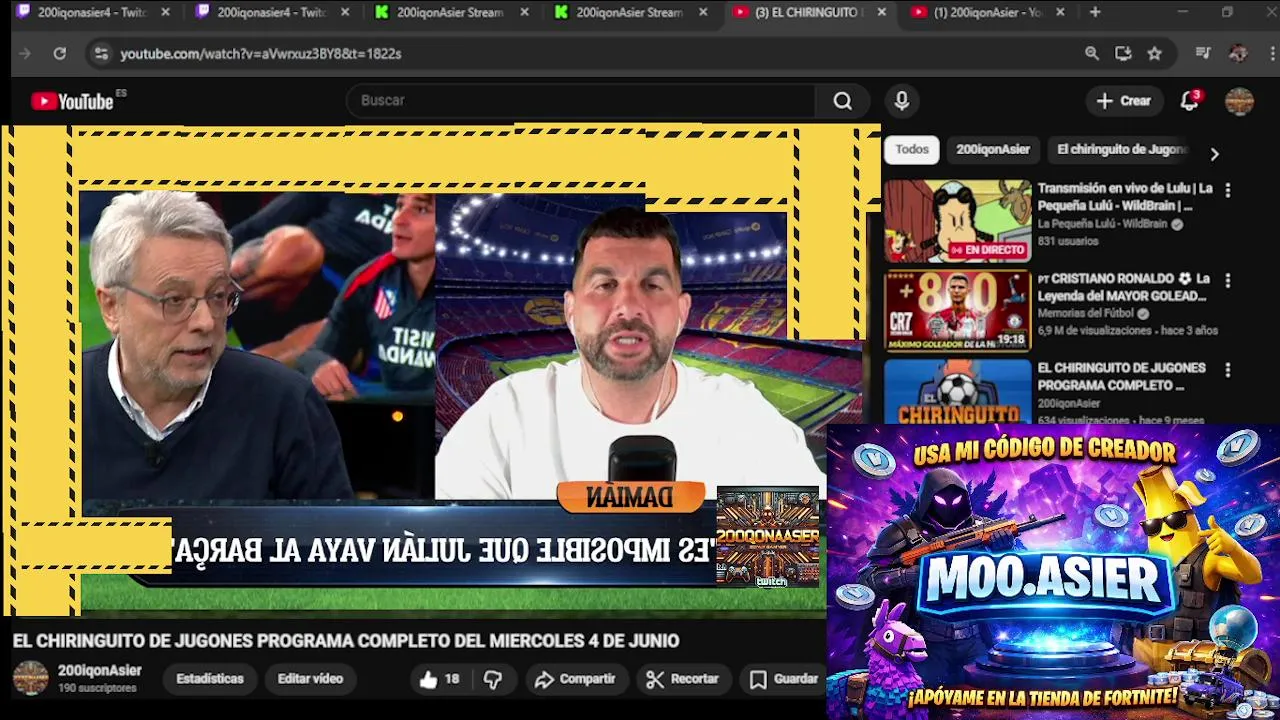
Task: Open 'CRISTIANO RONALDO La Leyenda del MAYOR' title
Action: 1125,287
